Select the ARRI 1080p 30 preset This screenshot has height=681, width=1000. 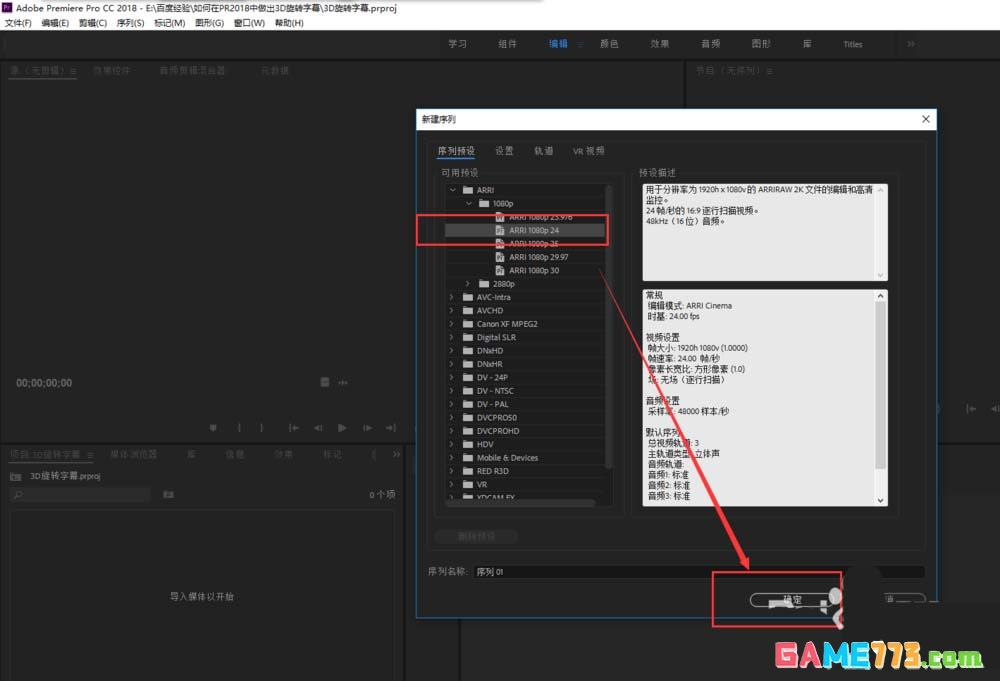[525, 270]
